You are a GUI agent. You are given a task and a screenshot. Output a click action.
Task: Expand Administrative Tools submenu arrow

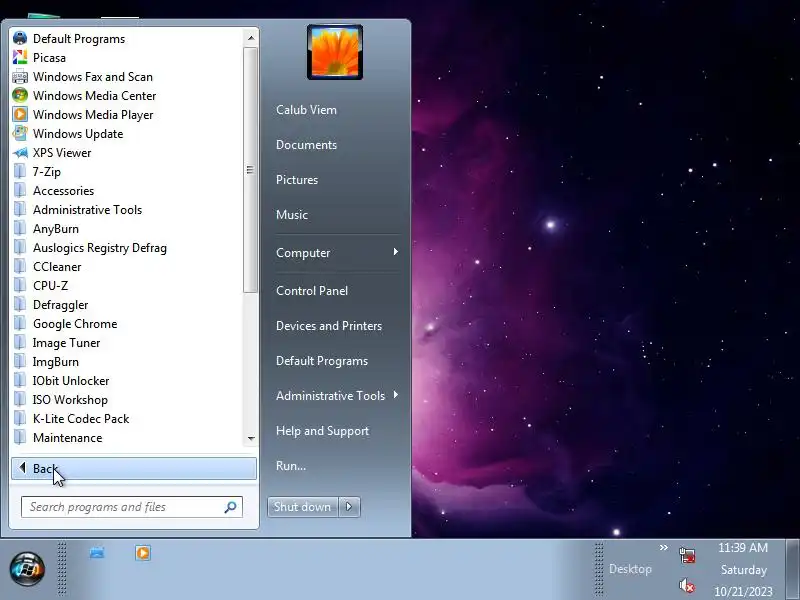tap(395, 395)
